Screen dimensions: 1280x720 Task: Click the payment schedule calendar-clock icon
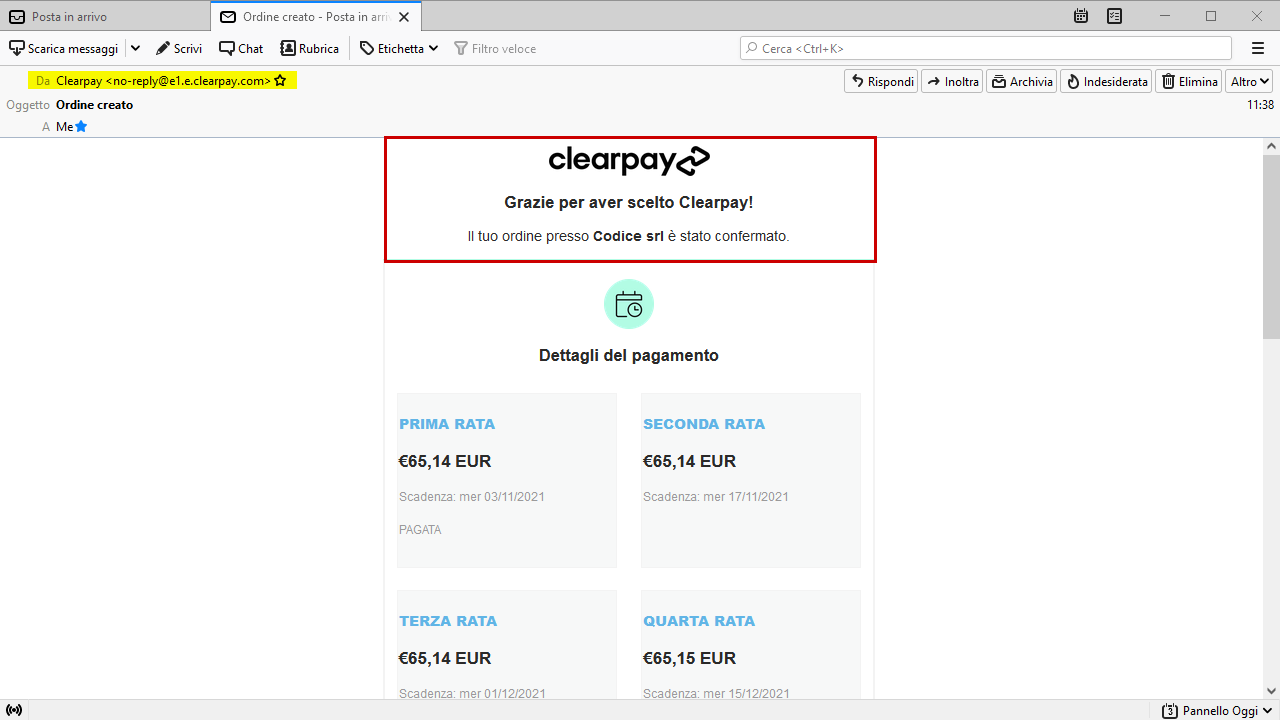coord(629,304)
